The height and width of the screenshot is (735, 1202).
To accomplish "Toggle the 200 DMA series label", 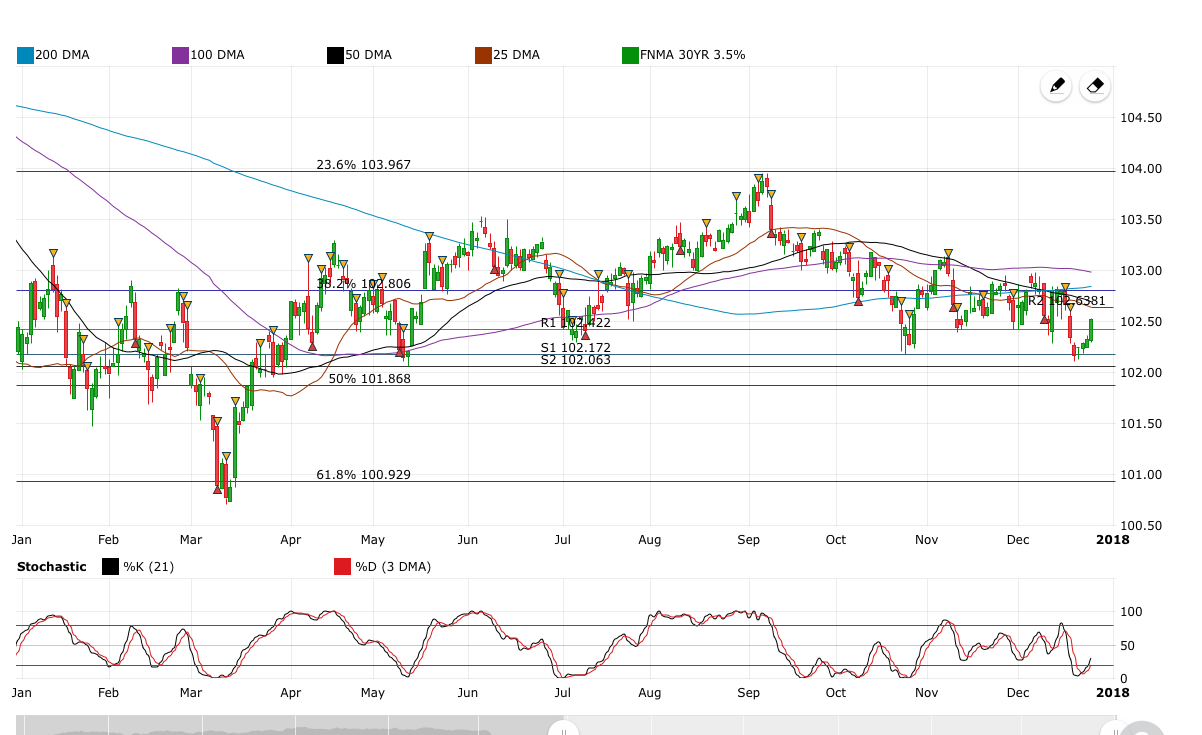I will pos(62,55).
